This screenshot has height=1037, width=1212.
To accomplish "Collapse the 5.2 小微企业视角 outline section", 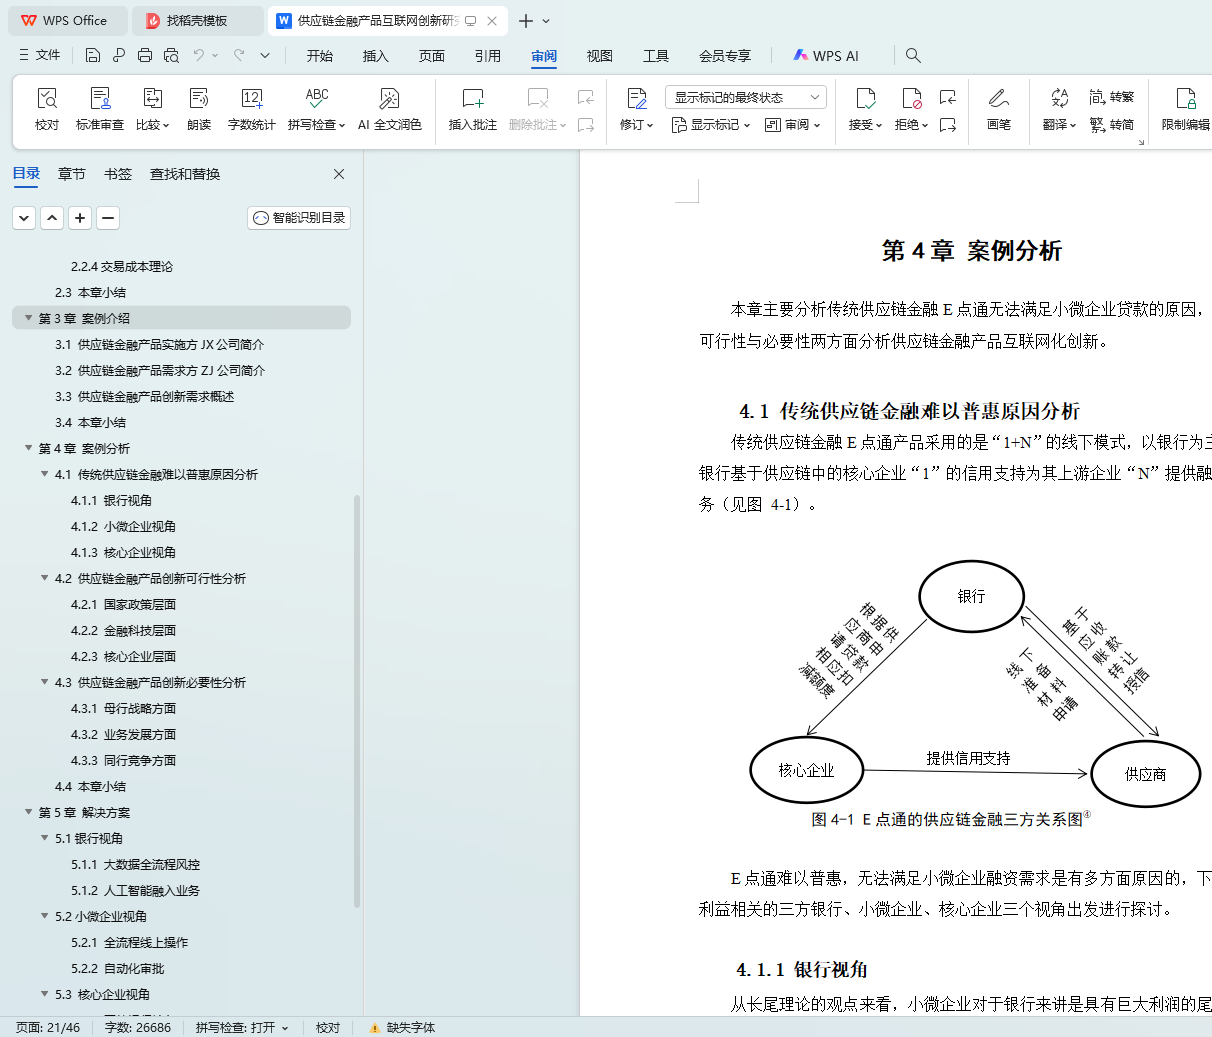I will (x=44, y=916).
